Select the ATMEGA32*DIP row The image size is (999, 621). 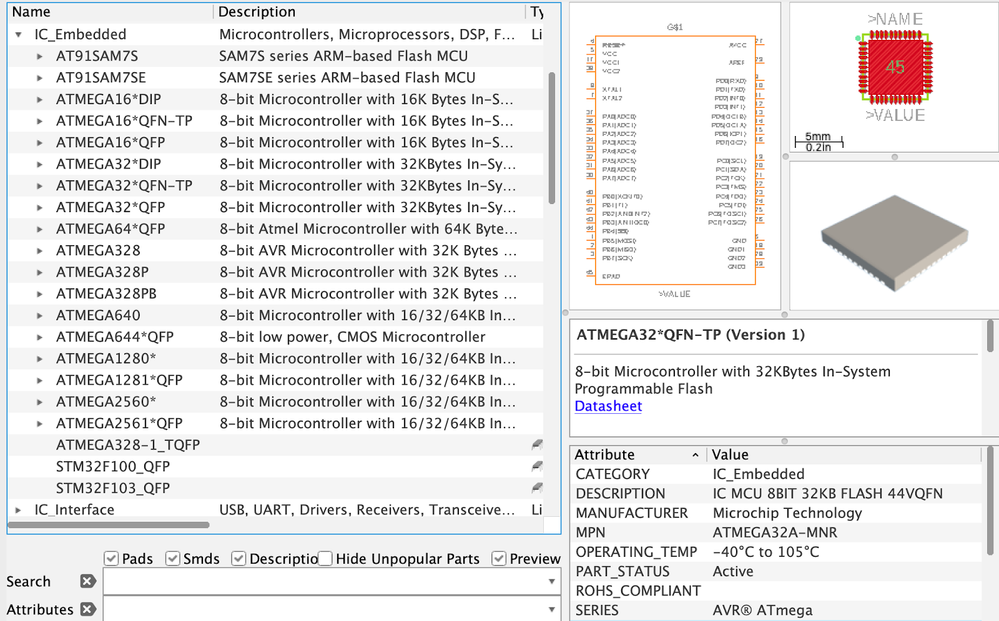(276, 164)
